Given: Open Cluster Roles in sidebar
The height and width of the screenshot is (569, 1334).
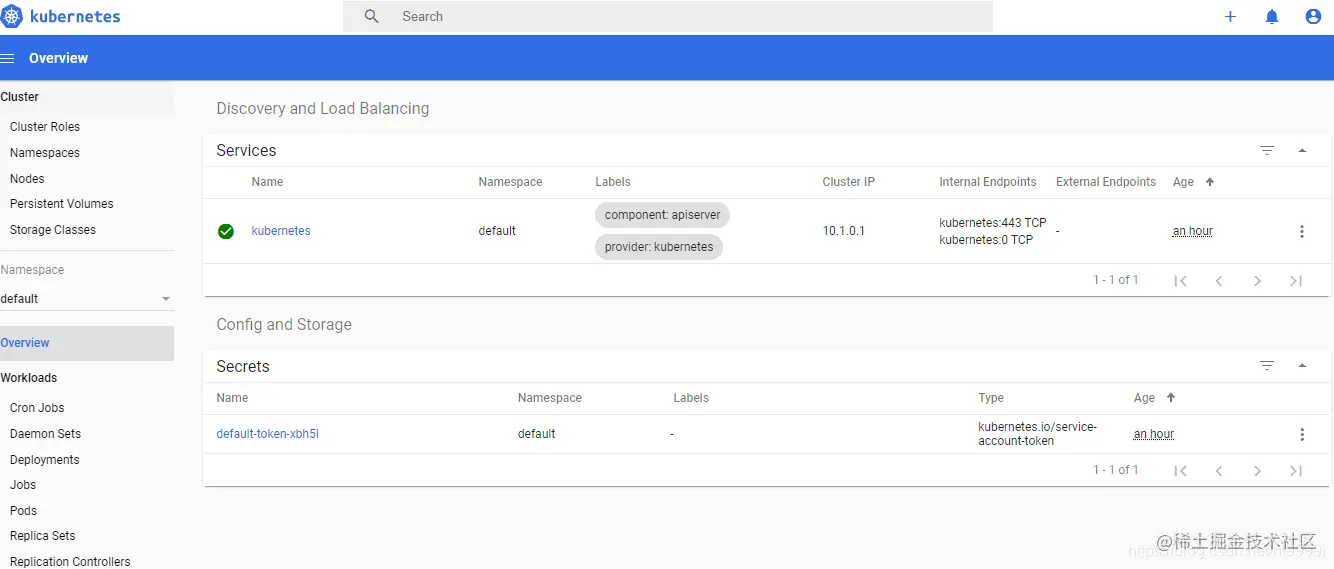Looking at the screenshot, I should click(x=45, y=127).
